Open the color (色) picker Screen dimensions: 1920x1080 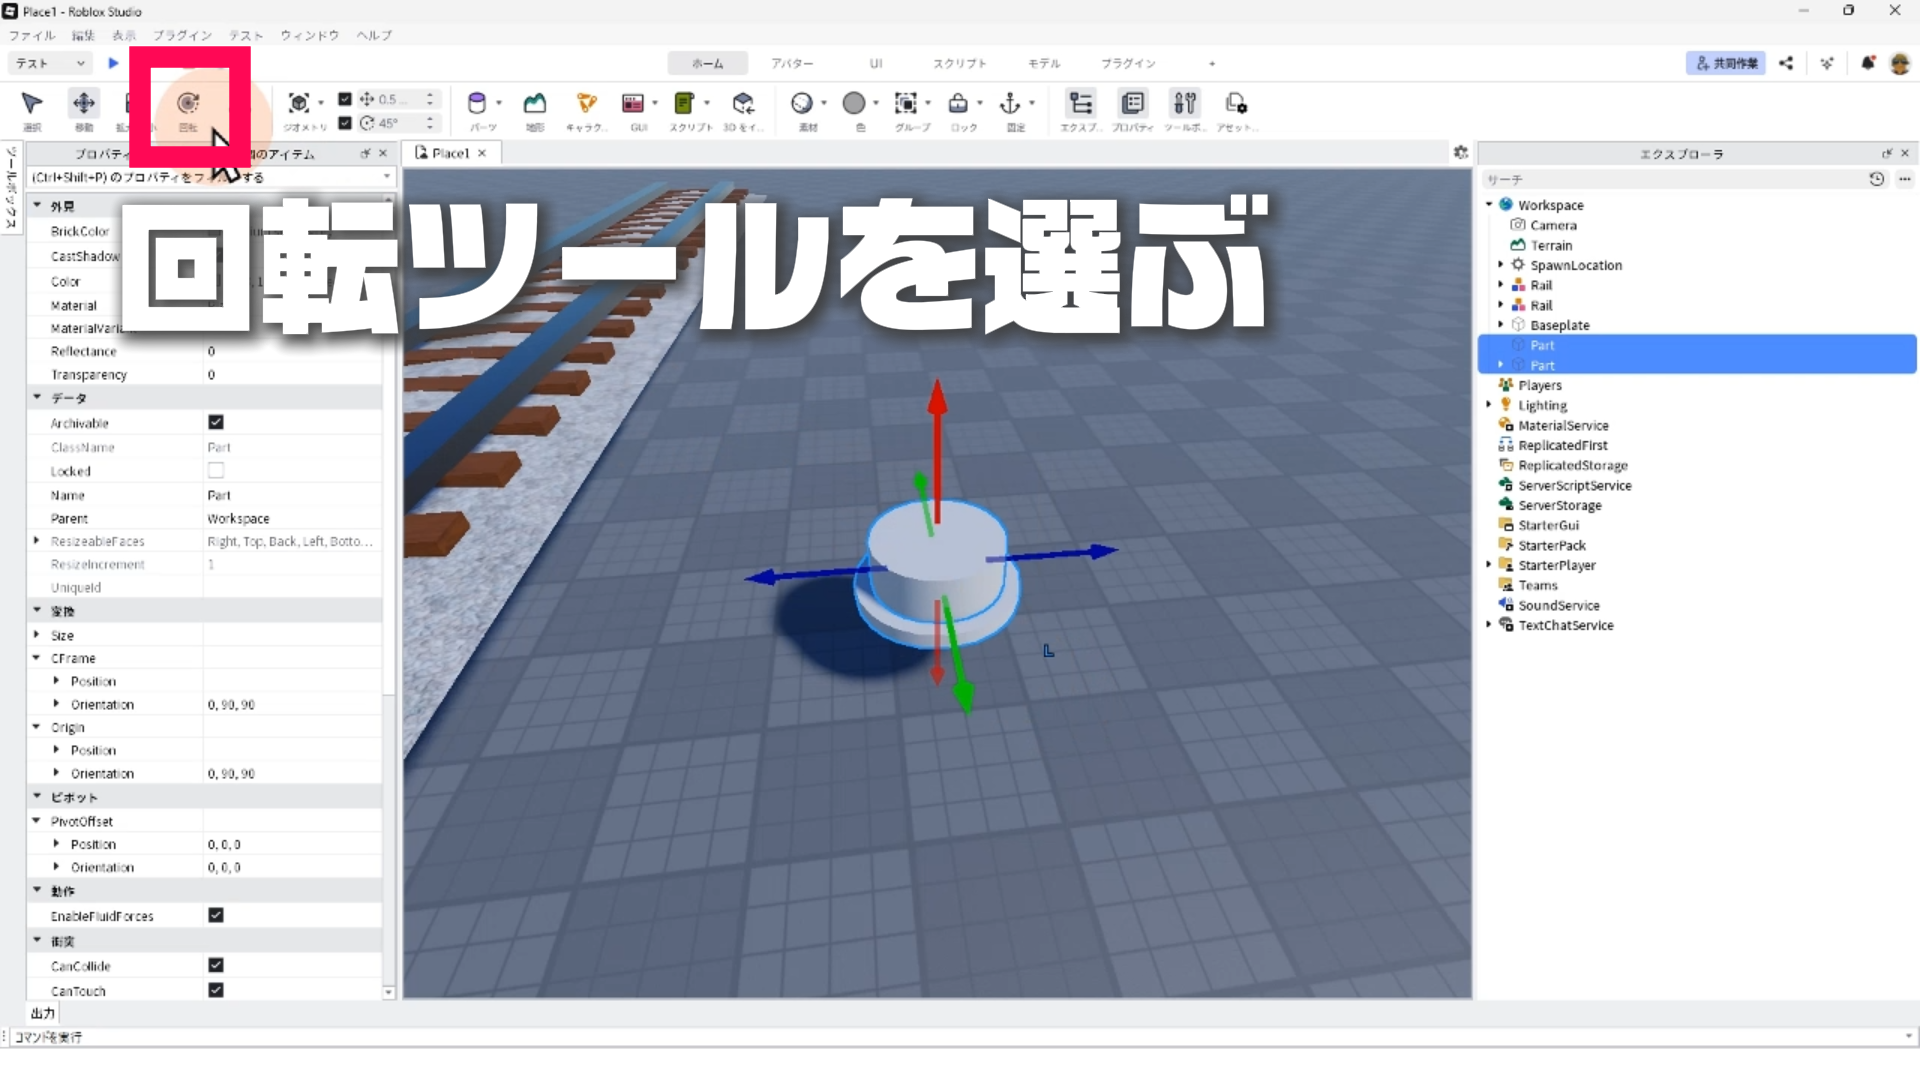pyautogui.click(x=854, y=104)
